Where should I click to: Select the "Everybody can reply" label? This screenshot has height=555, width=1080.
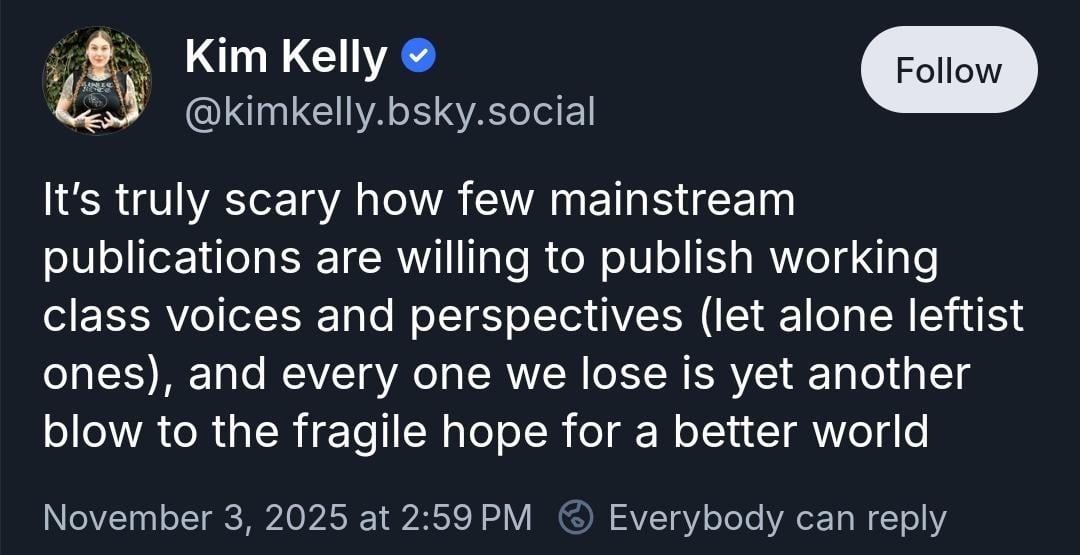pos(777,517)
